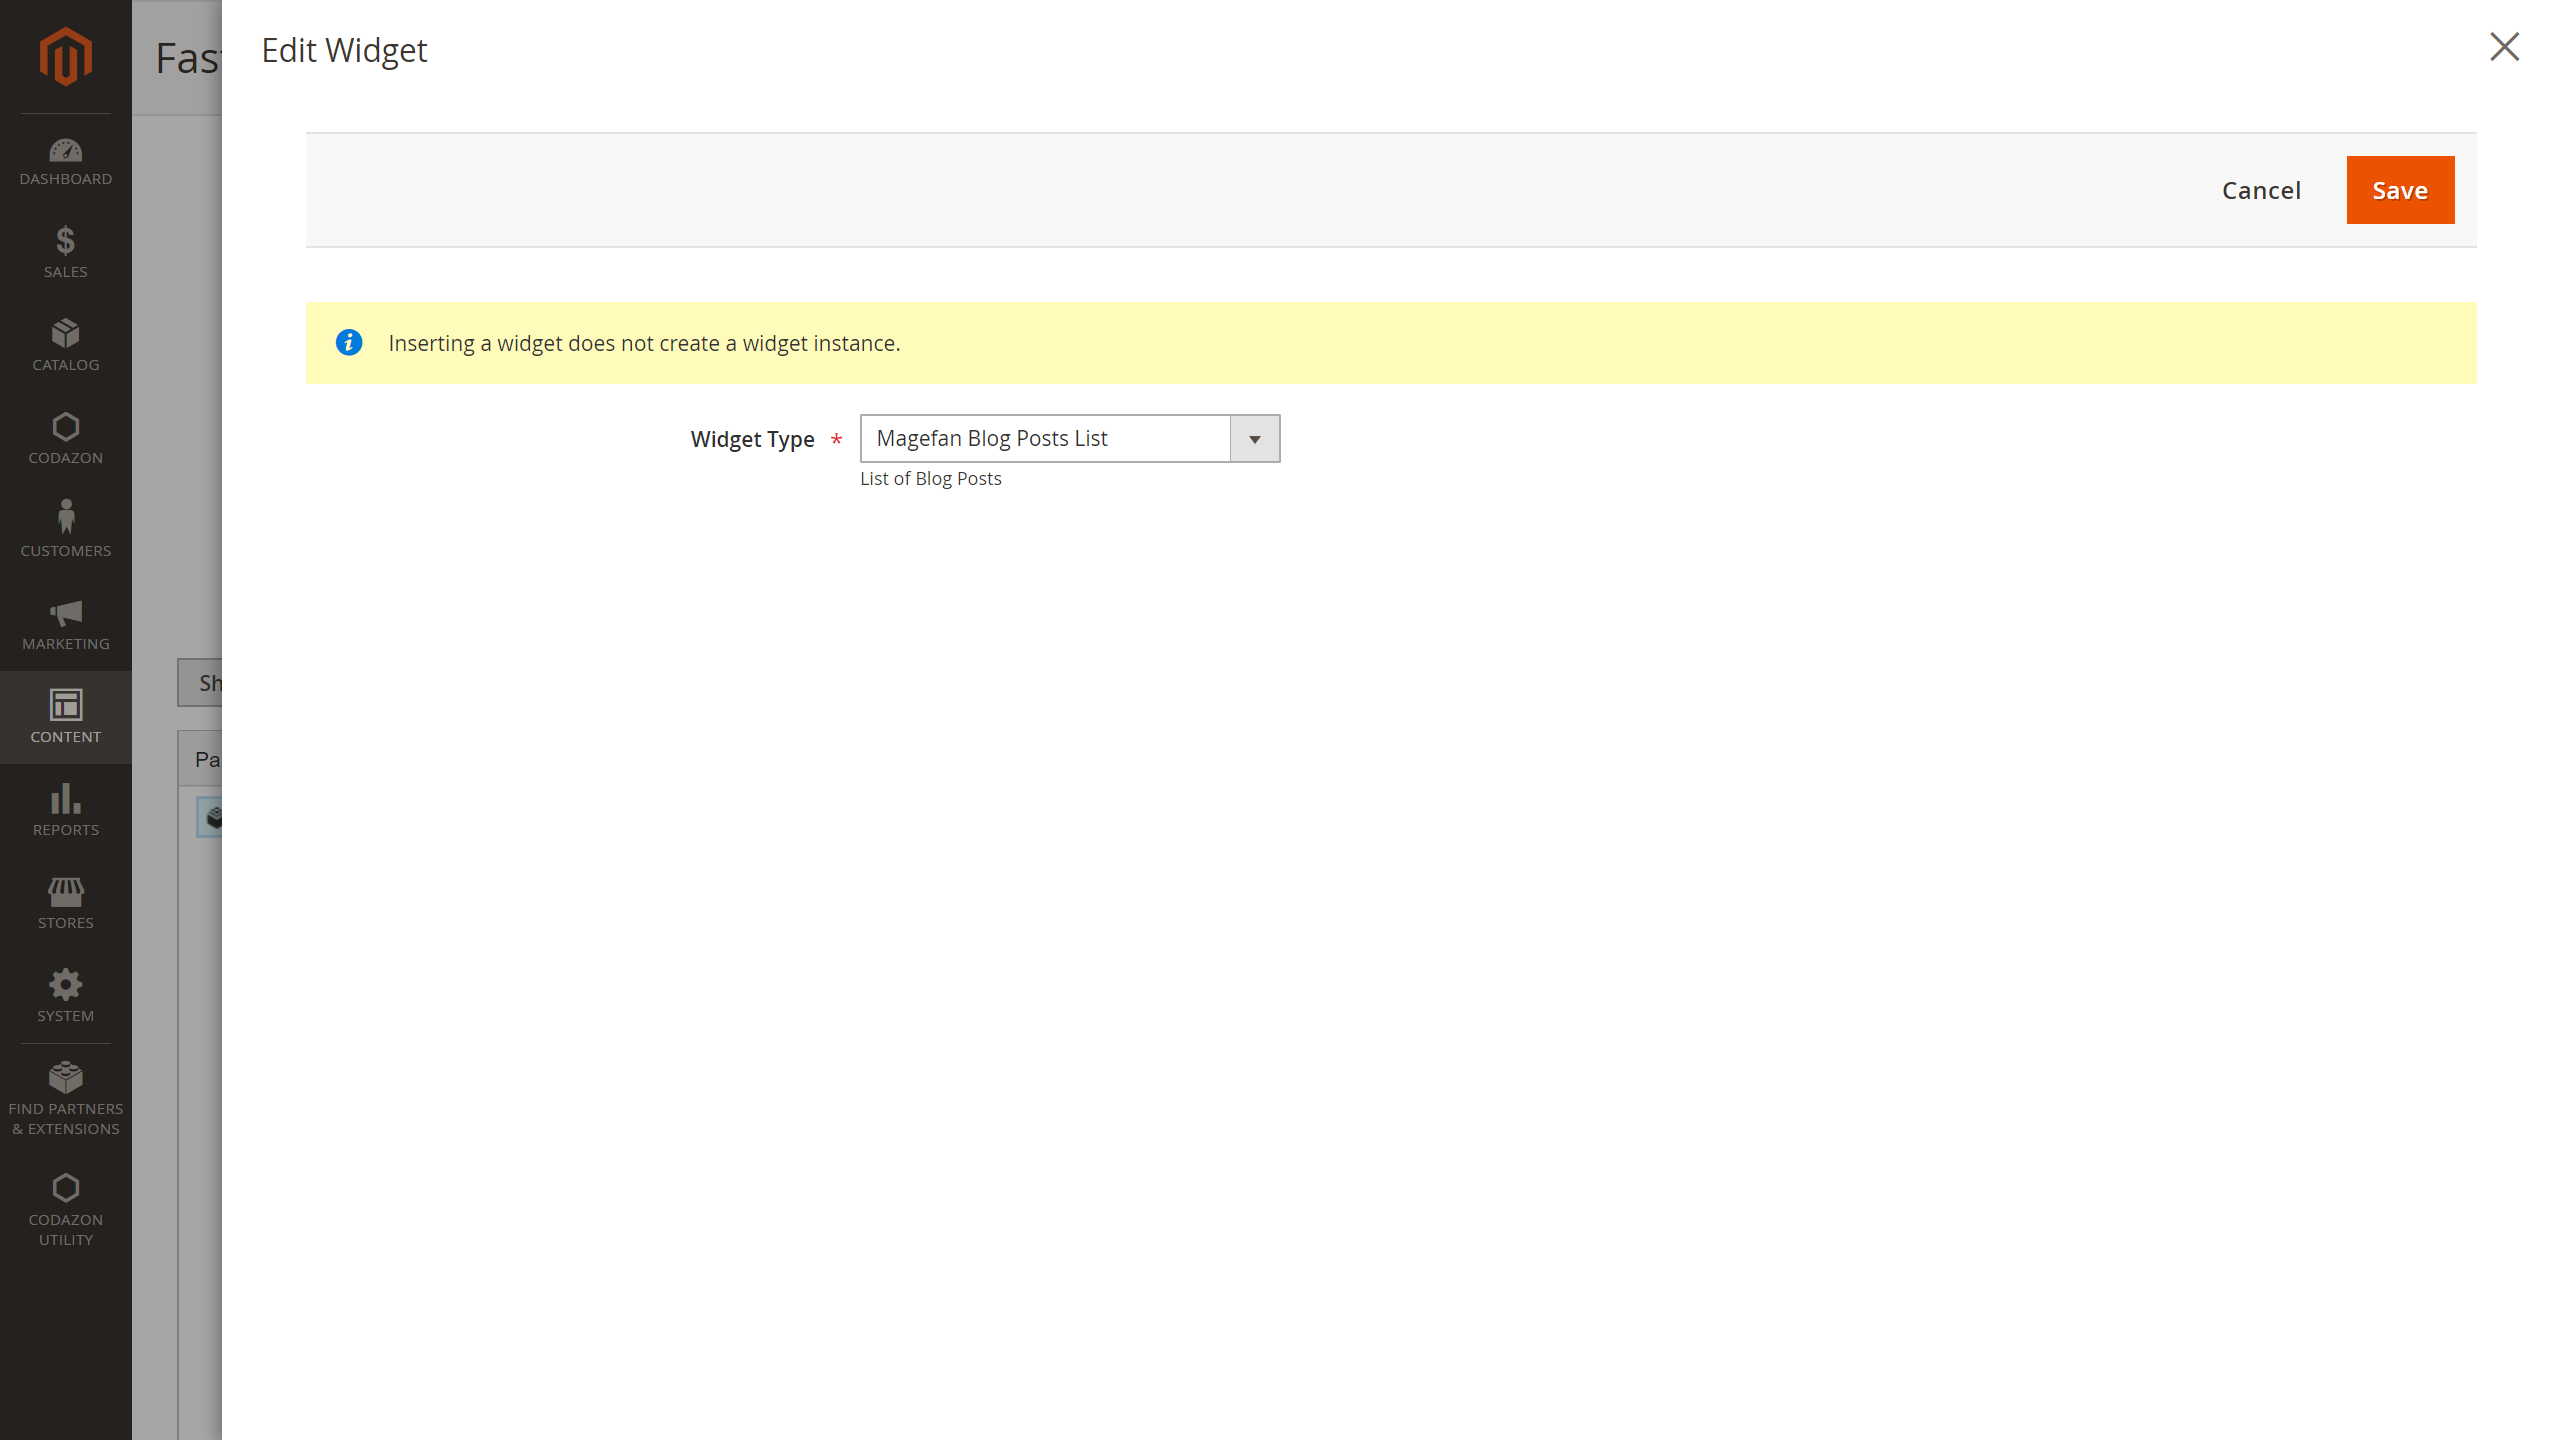Close the Edit Widget dialog
This screenshot has width=2560, height=1440.
click(2503, 47)
